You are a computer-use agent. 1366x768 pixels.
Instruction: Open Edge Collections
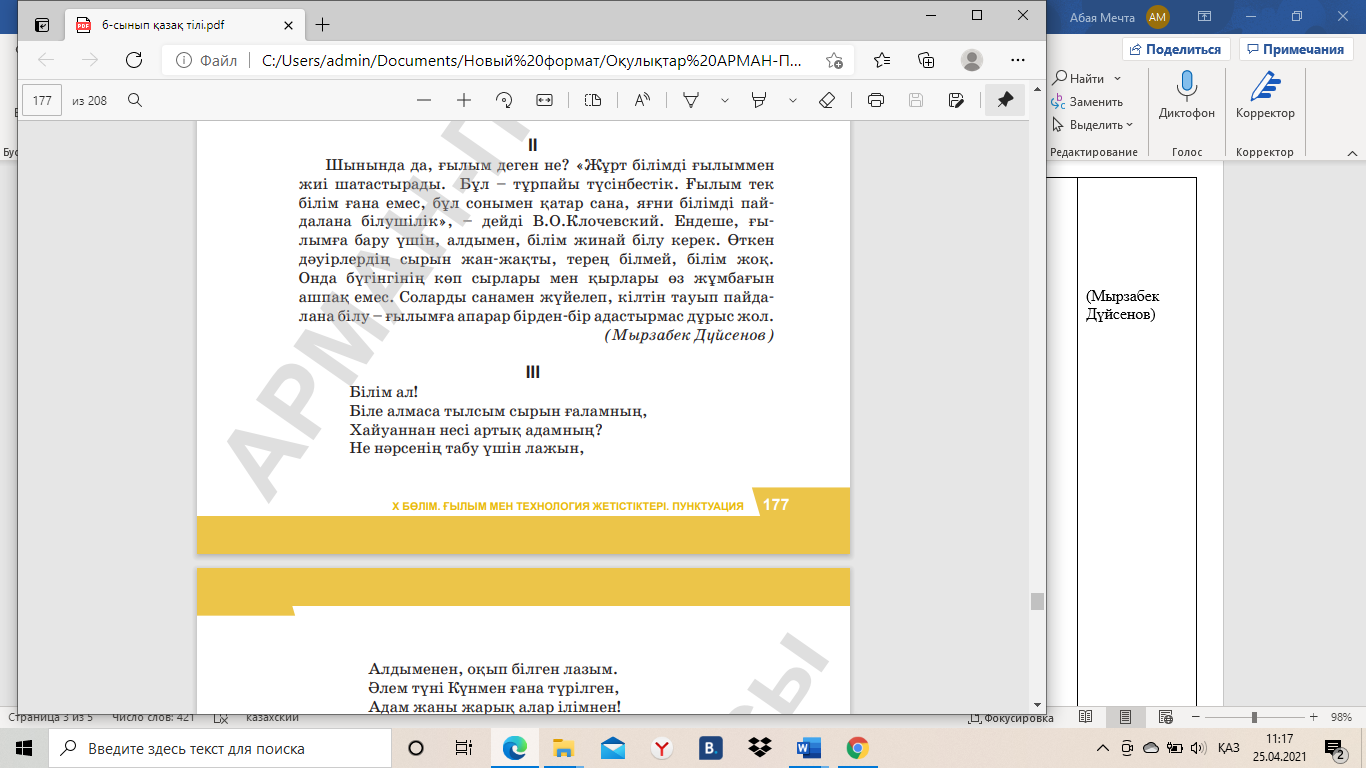[927, 60]
